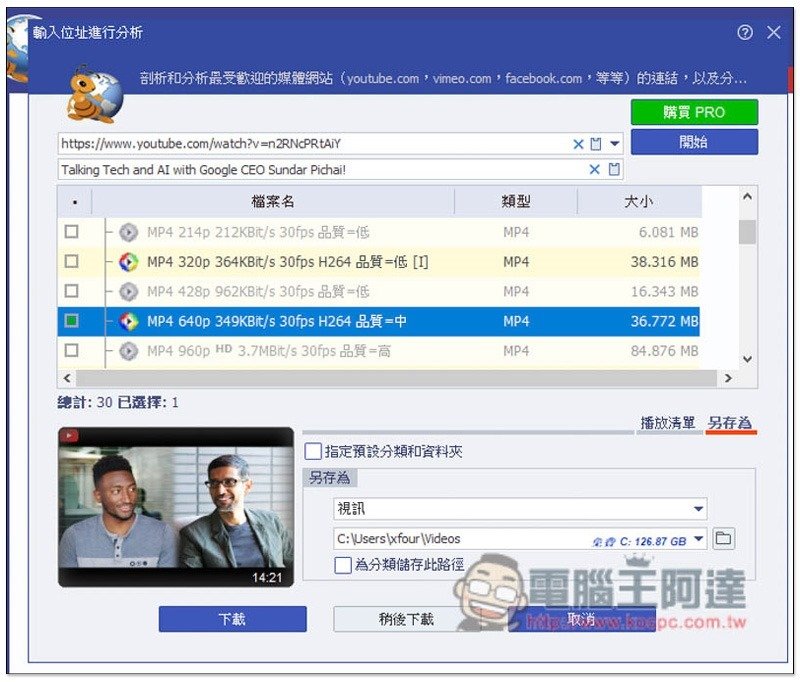Click the horizontal scrollbar track under list
800x682 pixels.
(396, 378)
